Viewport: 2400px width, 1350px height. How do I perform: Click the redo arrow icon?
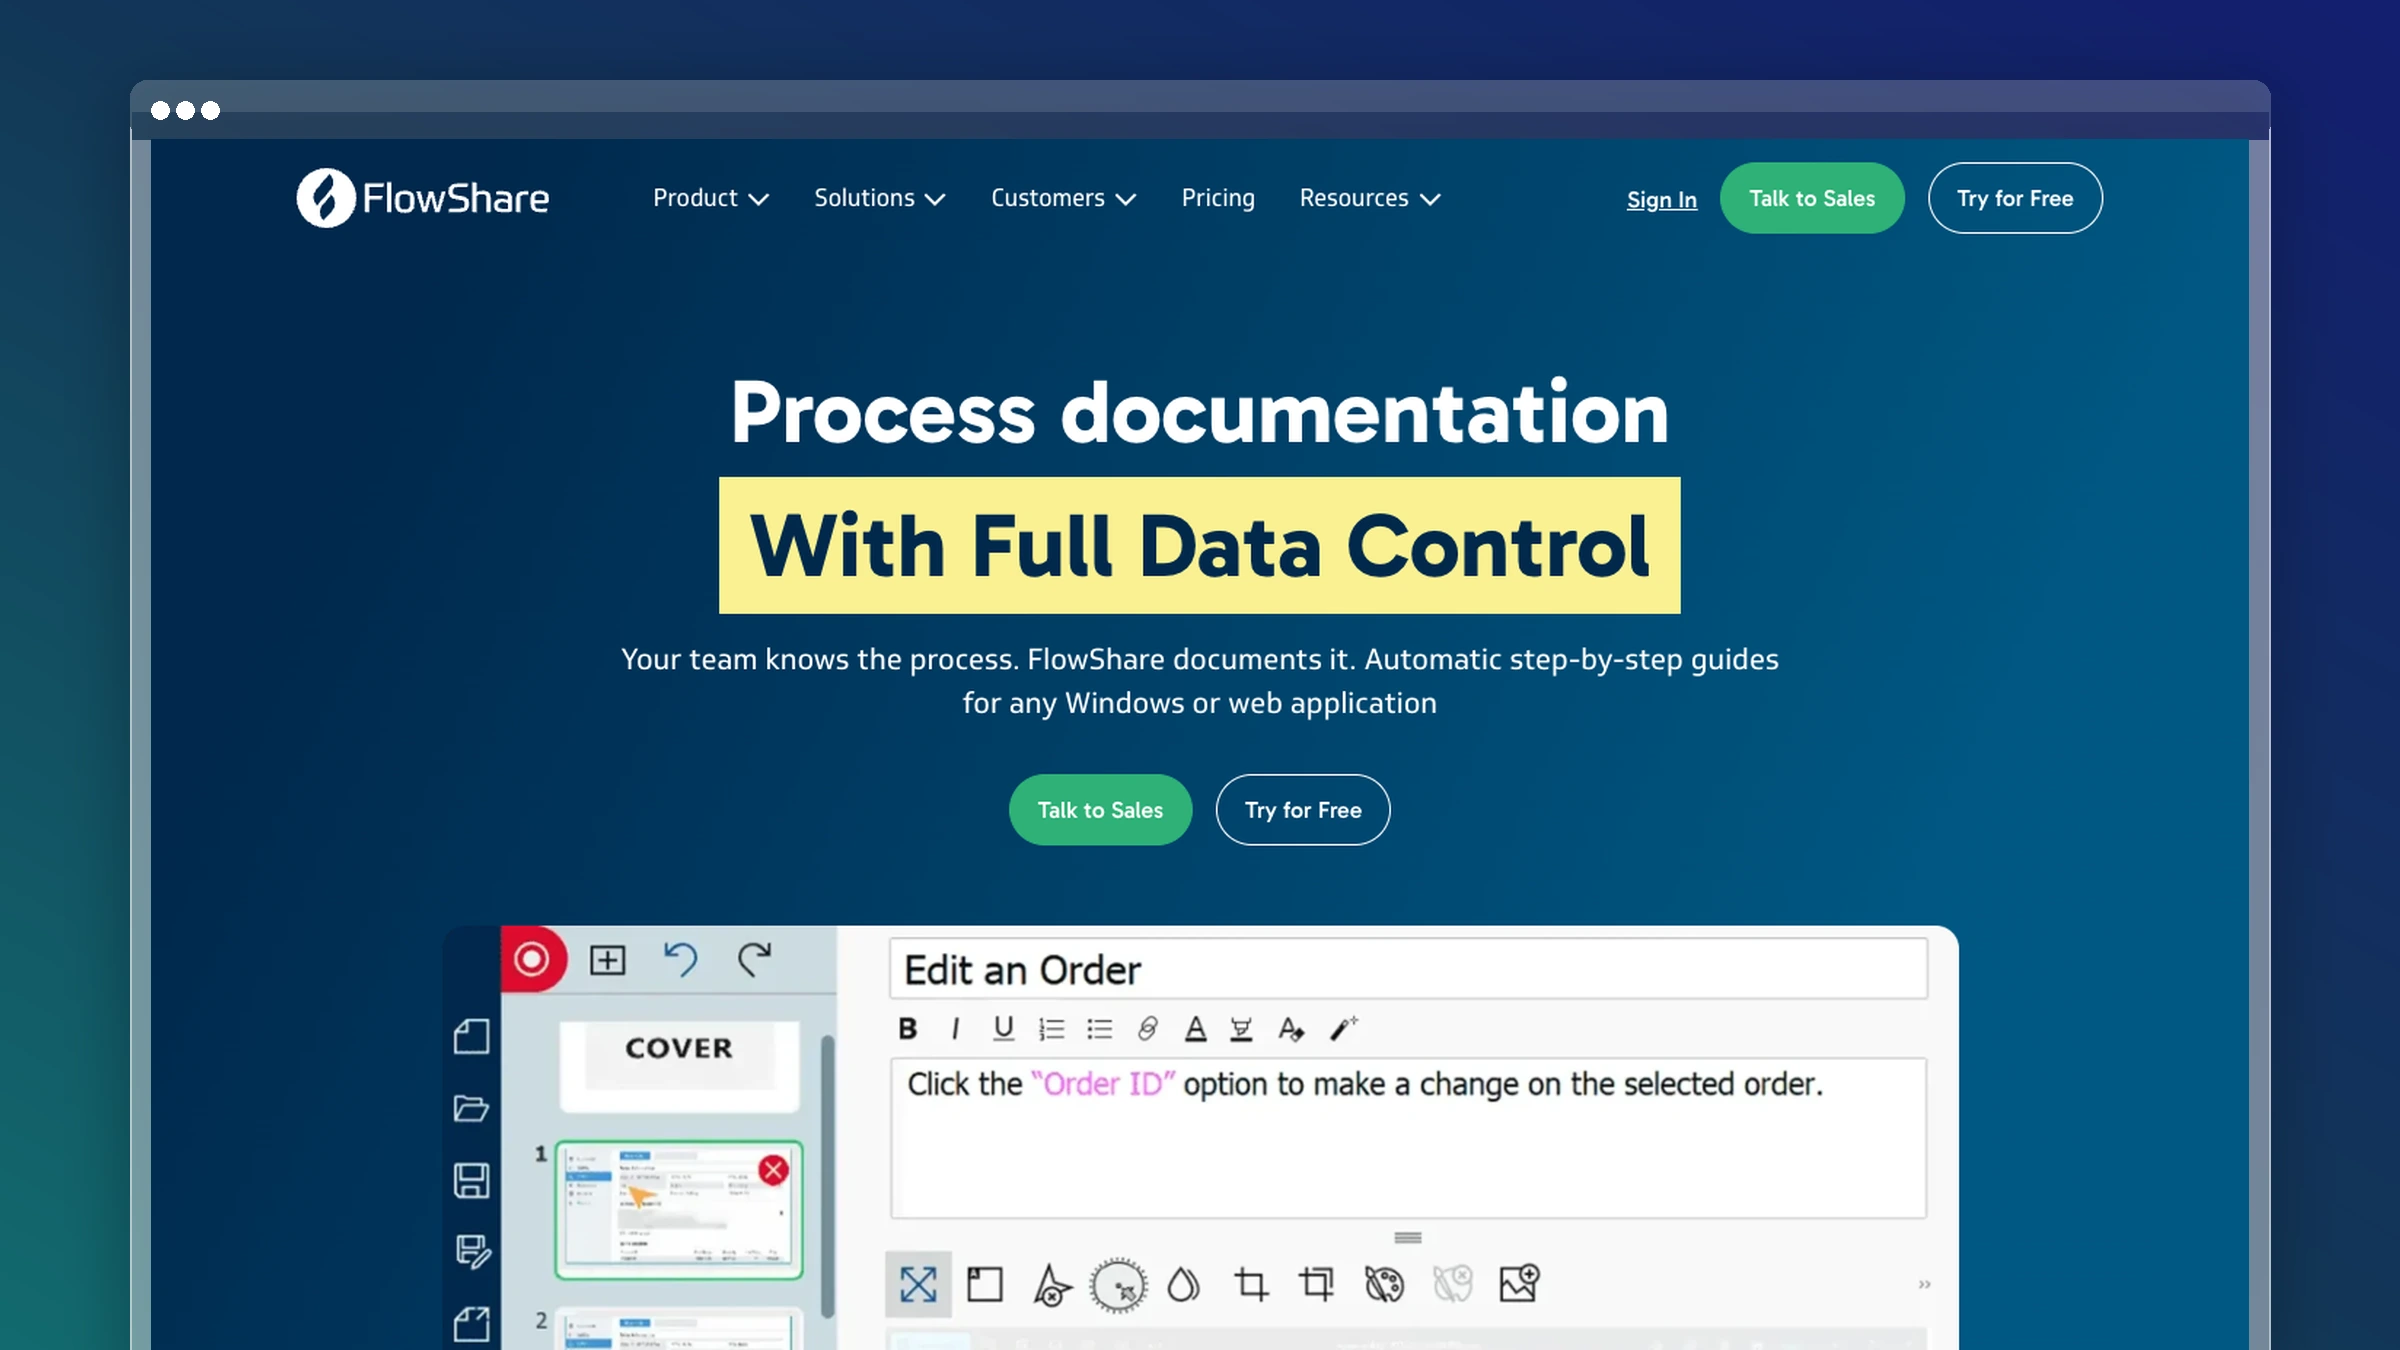coord(755,960)
